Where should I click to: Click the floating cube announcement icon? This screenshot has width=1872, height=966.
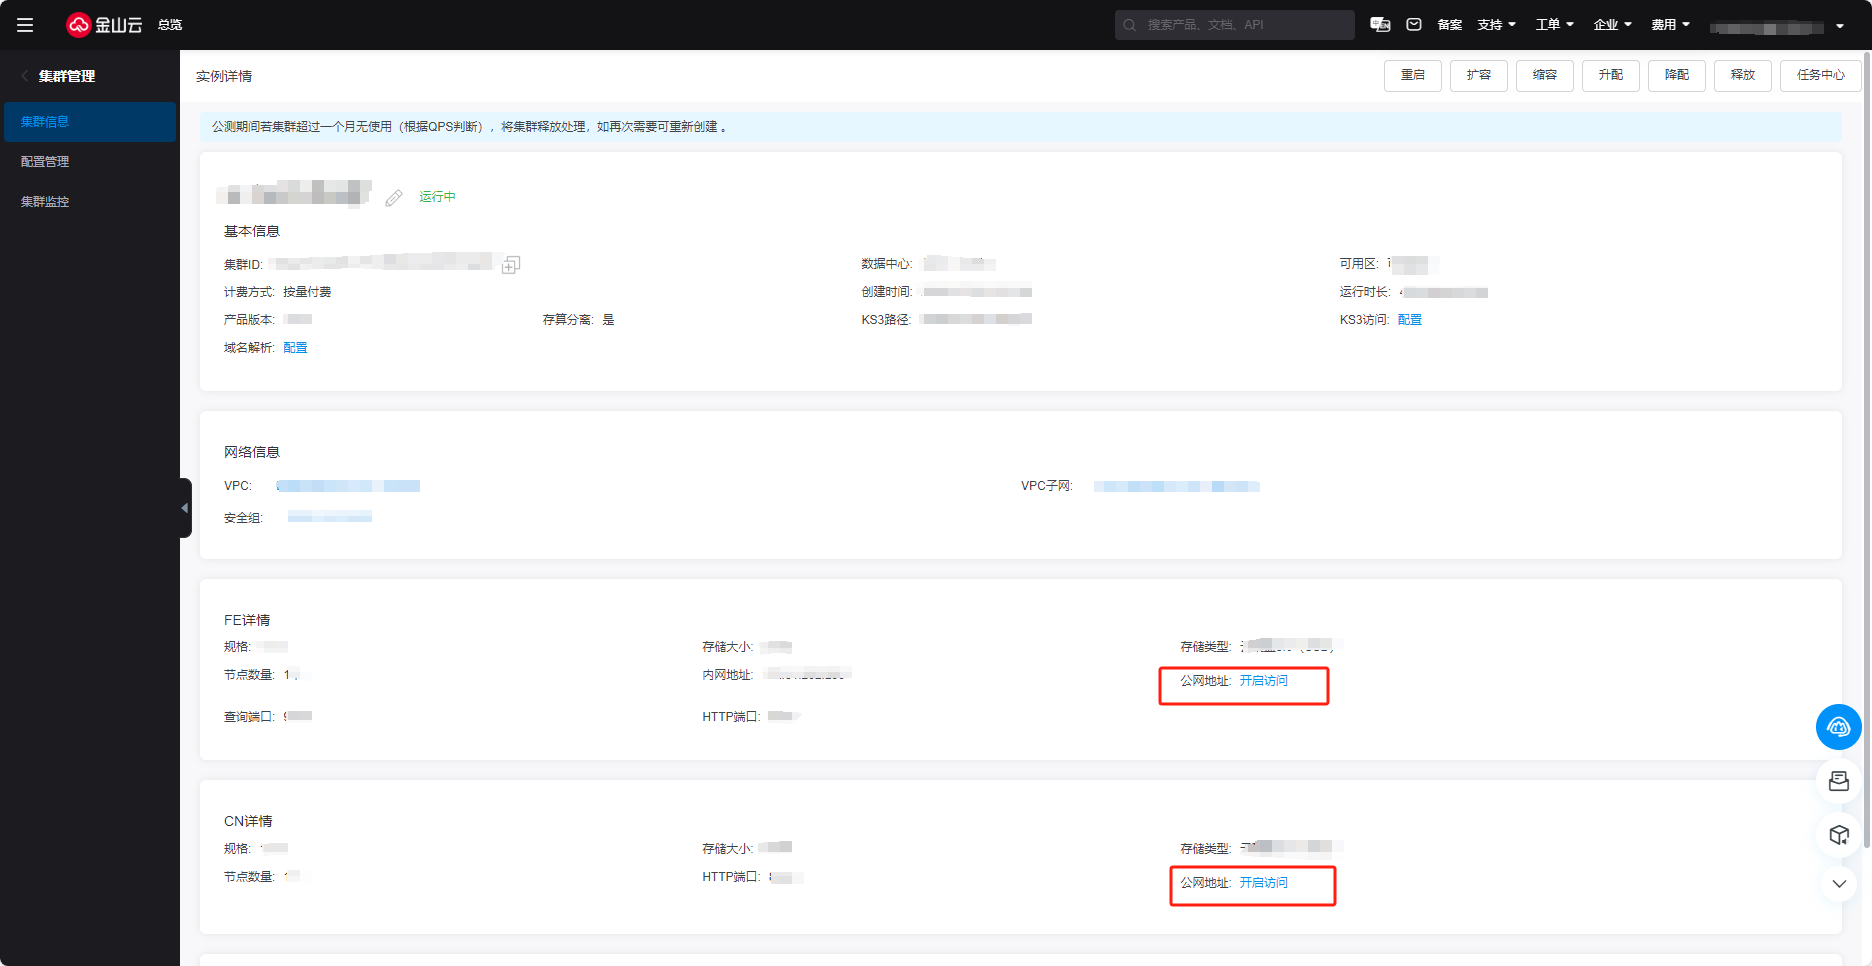point(1838,834)
